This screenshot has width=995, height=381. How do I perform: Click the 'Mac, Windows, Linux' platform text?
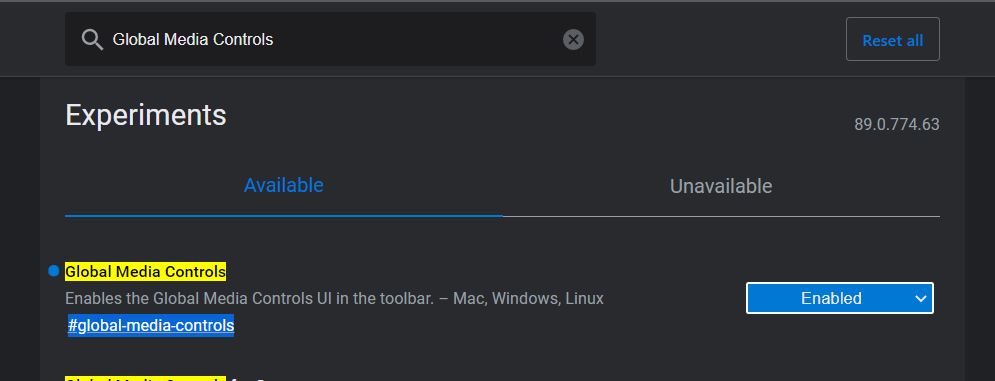528,298
